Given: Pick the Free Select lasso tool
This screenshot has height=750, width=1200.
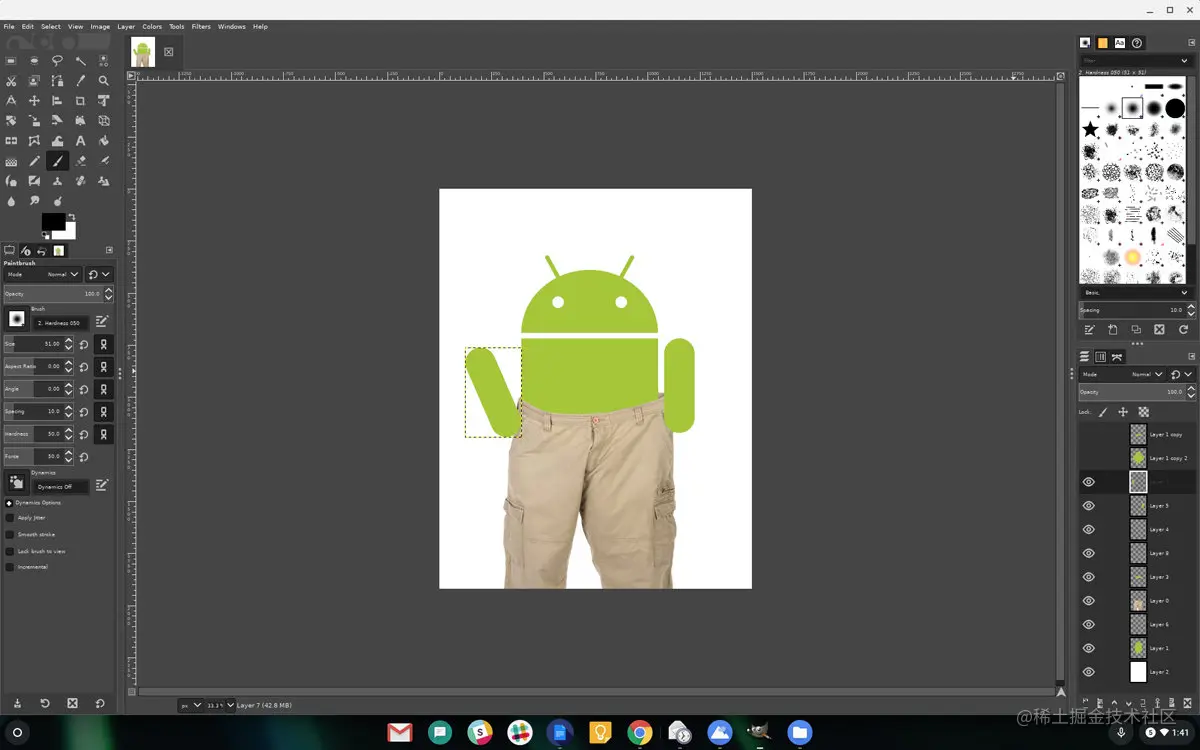Looking at the screenshot, I should coord(57,61).
